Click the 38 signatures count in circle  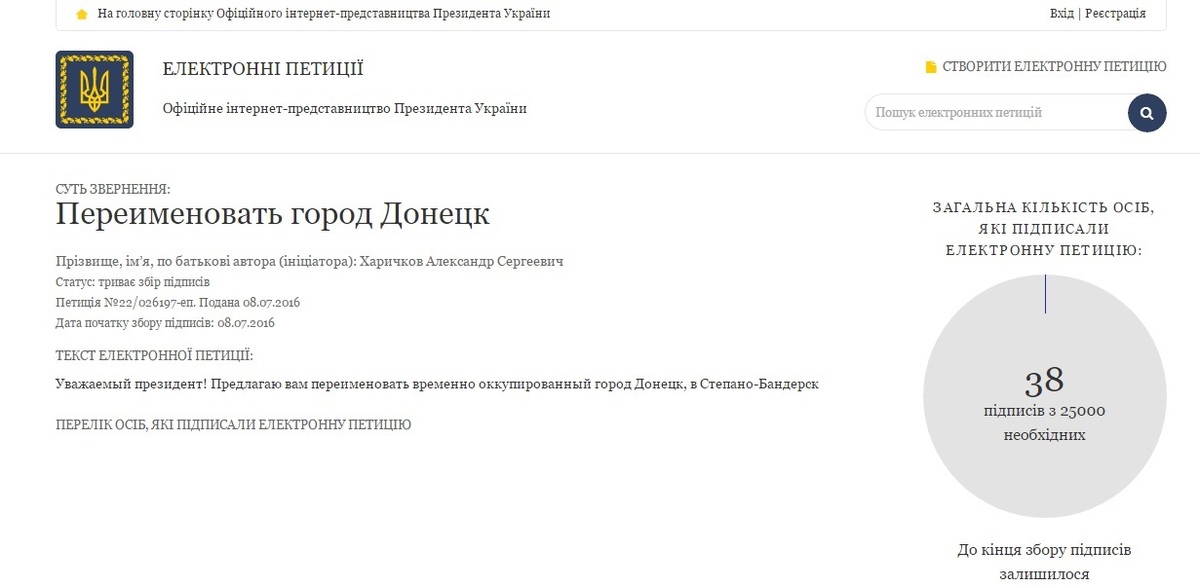click(1044, 381)
